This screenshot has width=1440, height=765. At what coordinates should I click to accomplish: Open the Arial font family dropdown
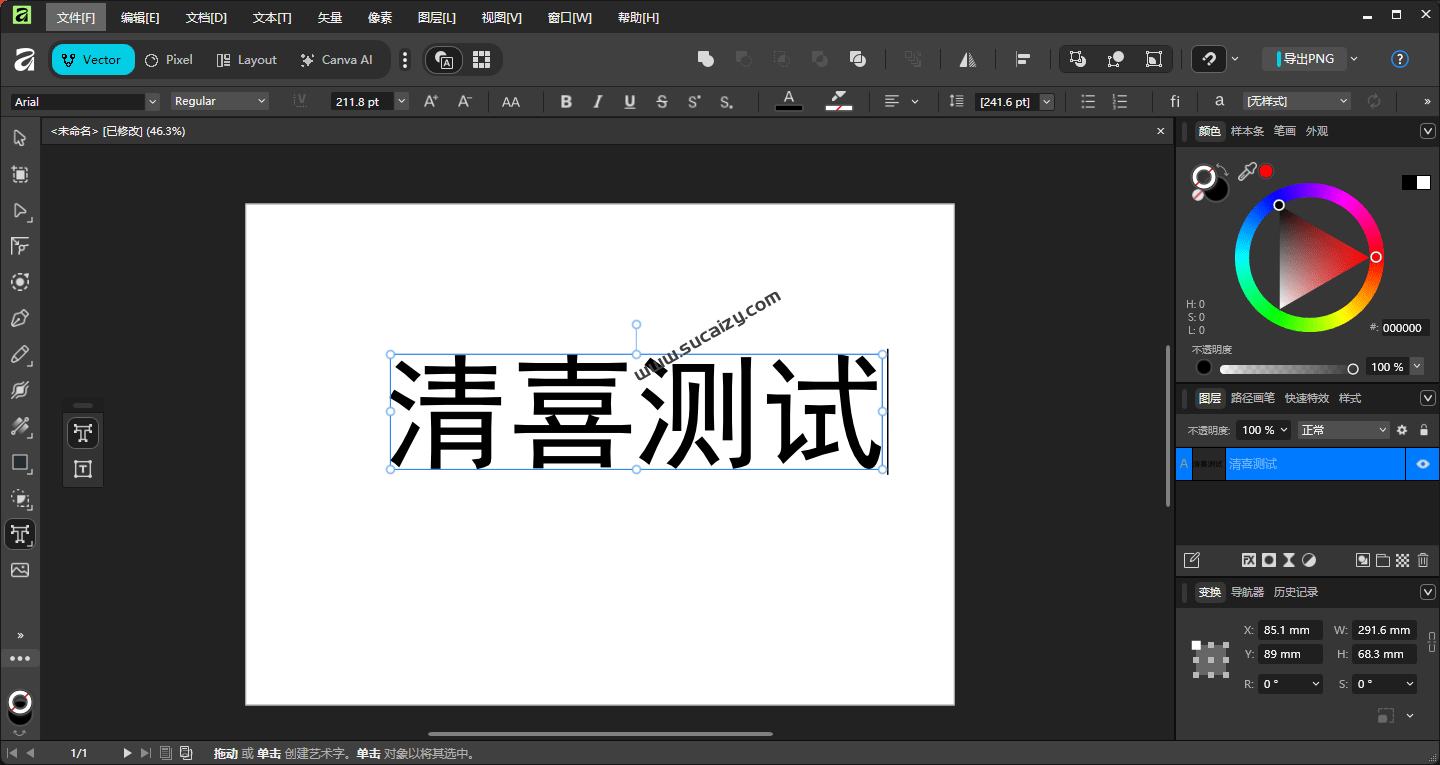tap(152, 101)
